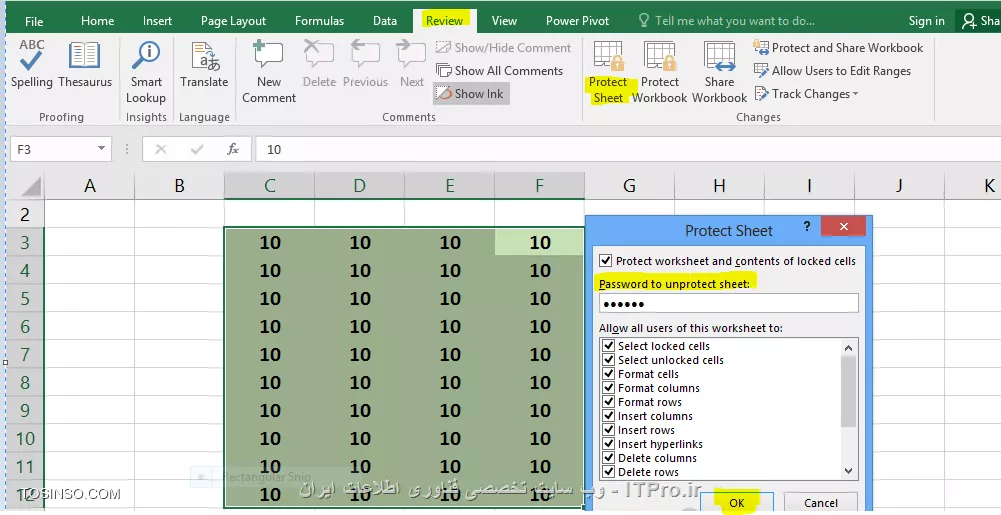
Task: Switch to the Home tab
Action: [x=98, y=21]
